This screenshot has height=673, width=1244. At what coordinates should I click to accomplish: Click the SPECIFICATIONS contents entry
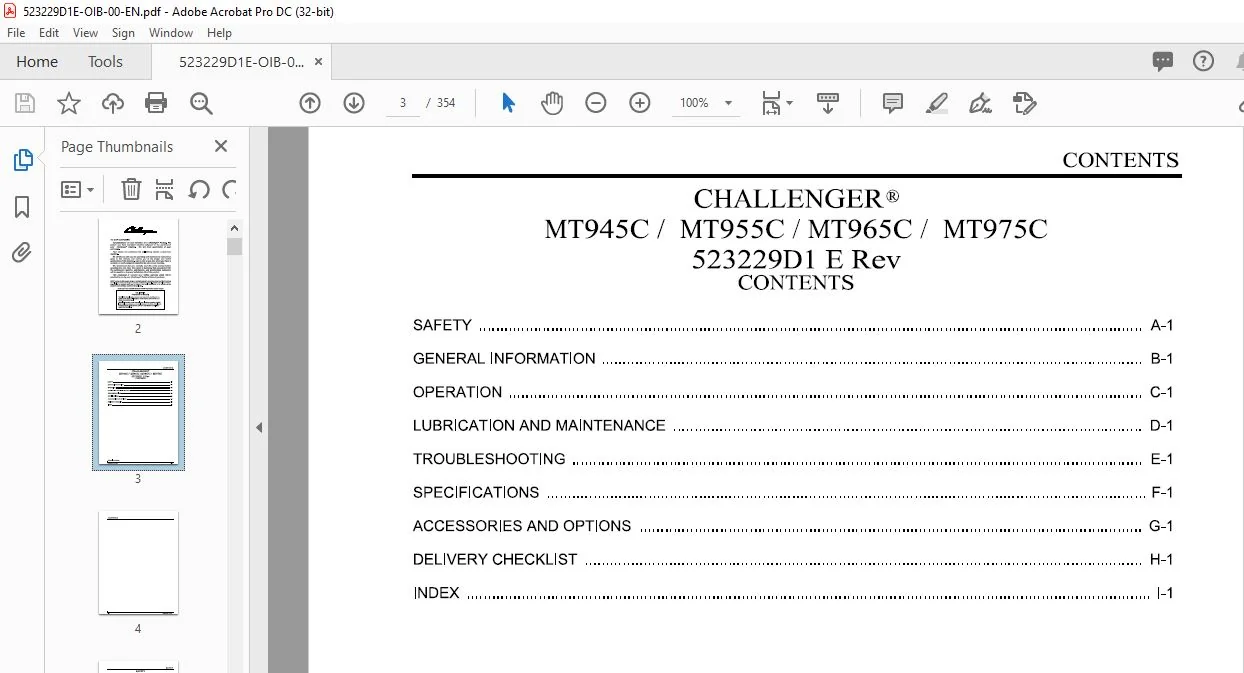[792, 492]
